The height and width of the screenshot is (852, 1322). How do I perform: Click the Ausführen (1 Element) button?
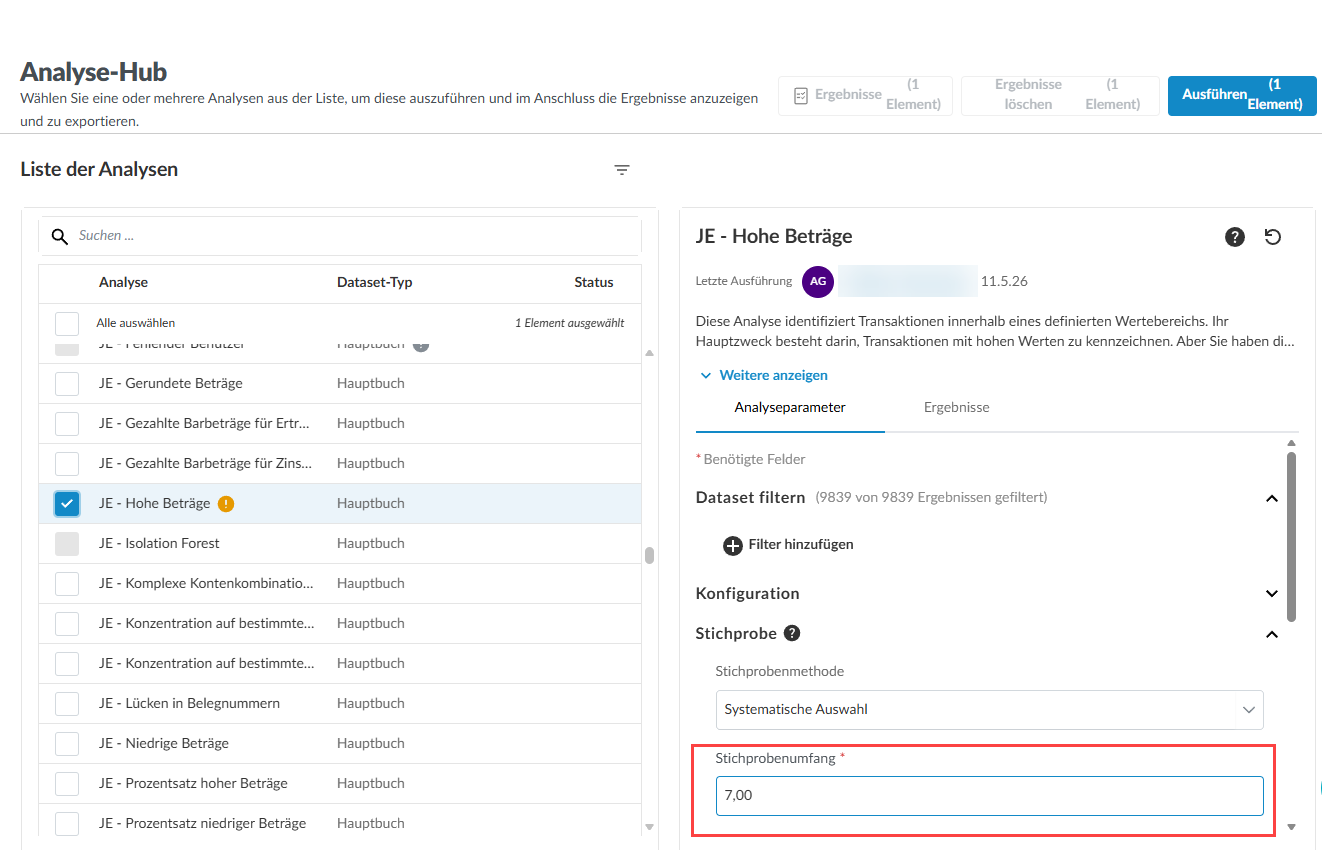pyautogui.click(x=1242, y=95)
